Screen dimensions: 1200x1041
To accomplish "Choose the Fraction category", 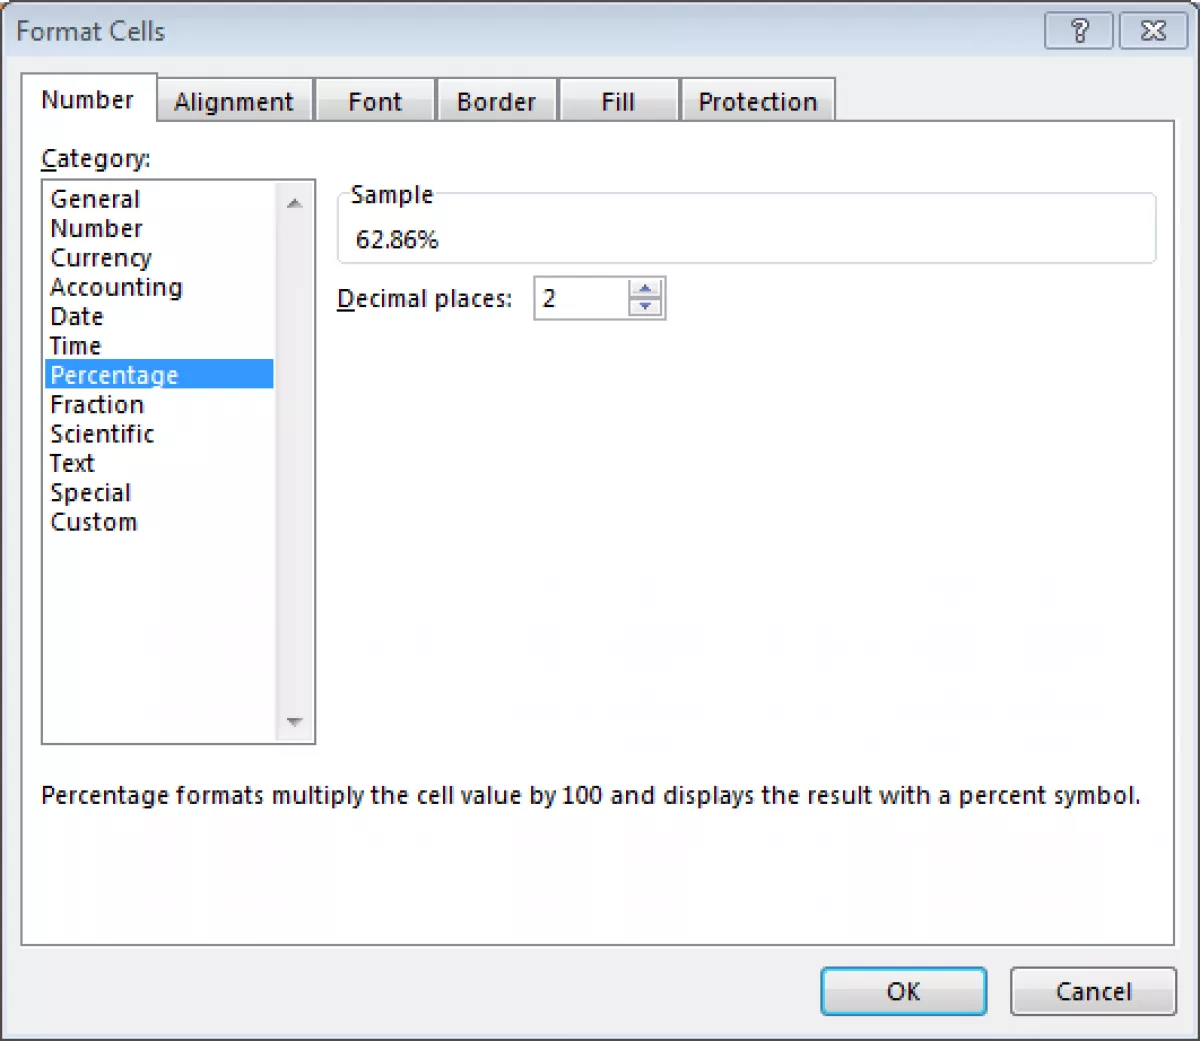I will (159, 404).
